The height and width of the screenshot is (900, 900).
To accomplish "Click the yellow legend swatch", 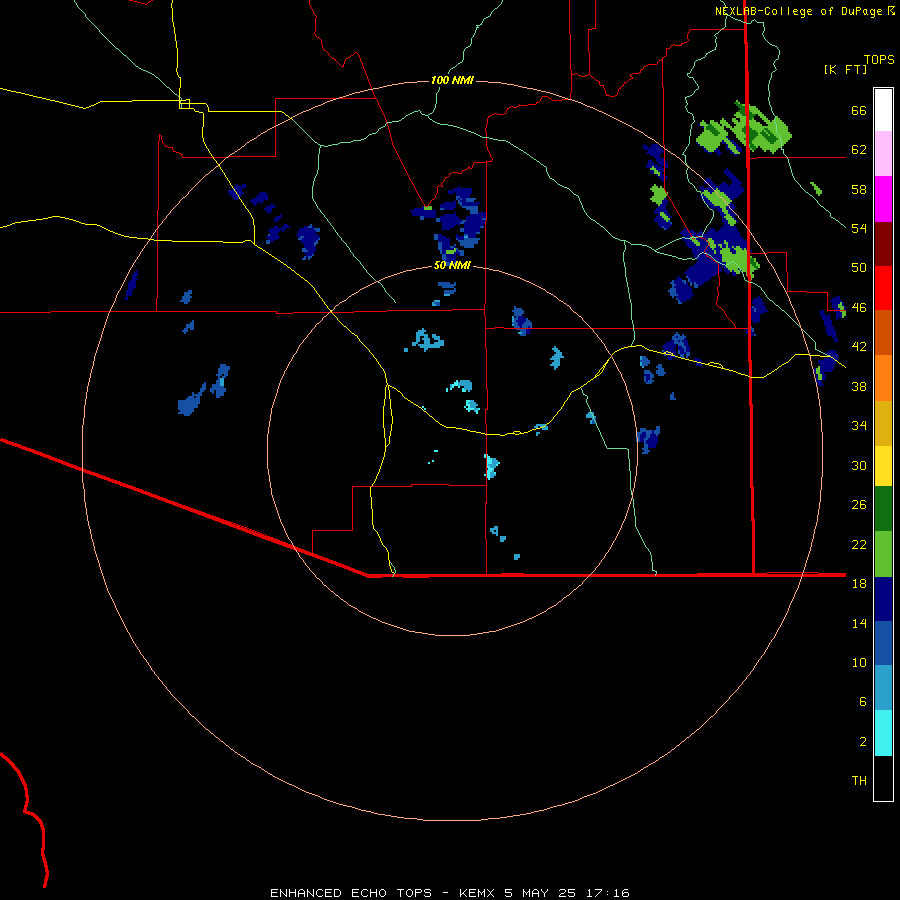I will click(883, 467).
